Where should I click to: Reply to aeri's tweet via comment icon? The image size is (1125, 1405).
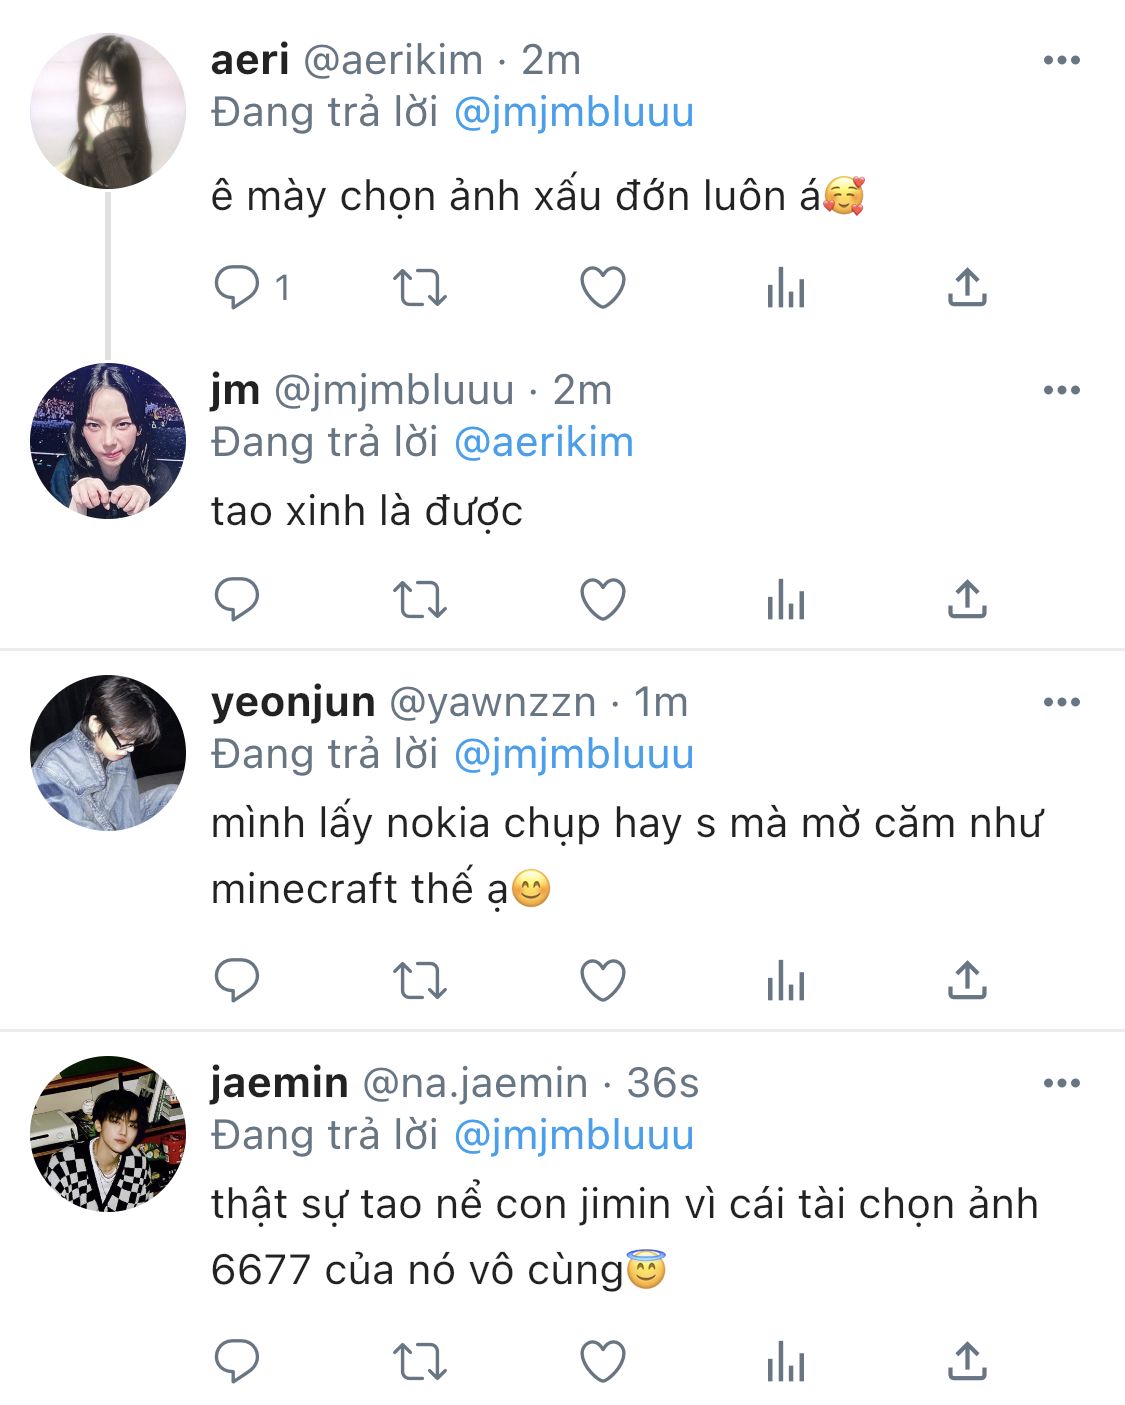pos(237,288)
